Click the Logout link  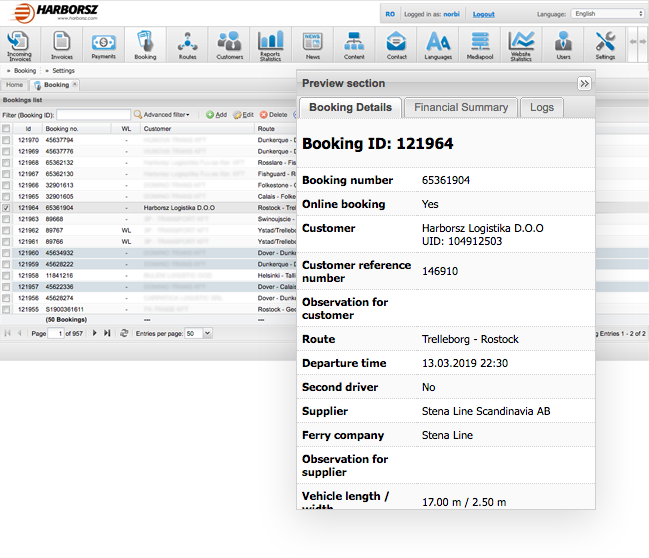[x=483, y=14]
